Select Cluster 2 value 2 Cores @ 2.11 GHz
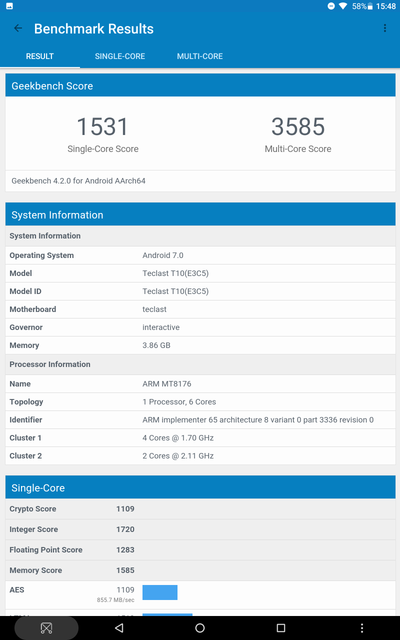Image resolution: width=400 pixels, height=640 pixels. pyautogui.click(x=178, y=456)
